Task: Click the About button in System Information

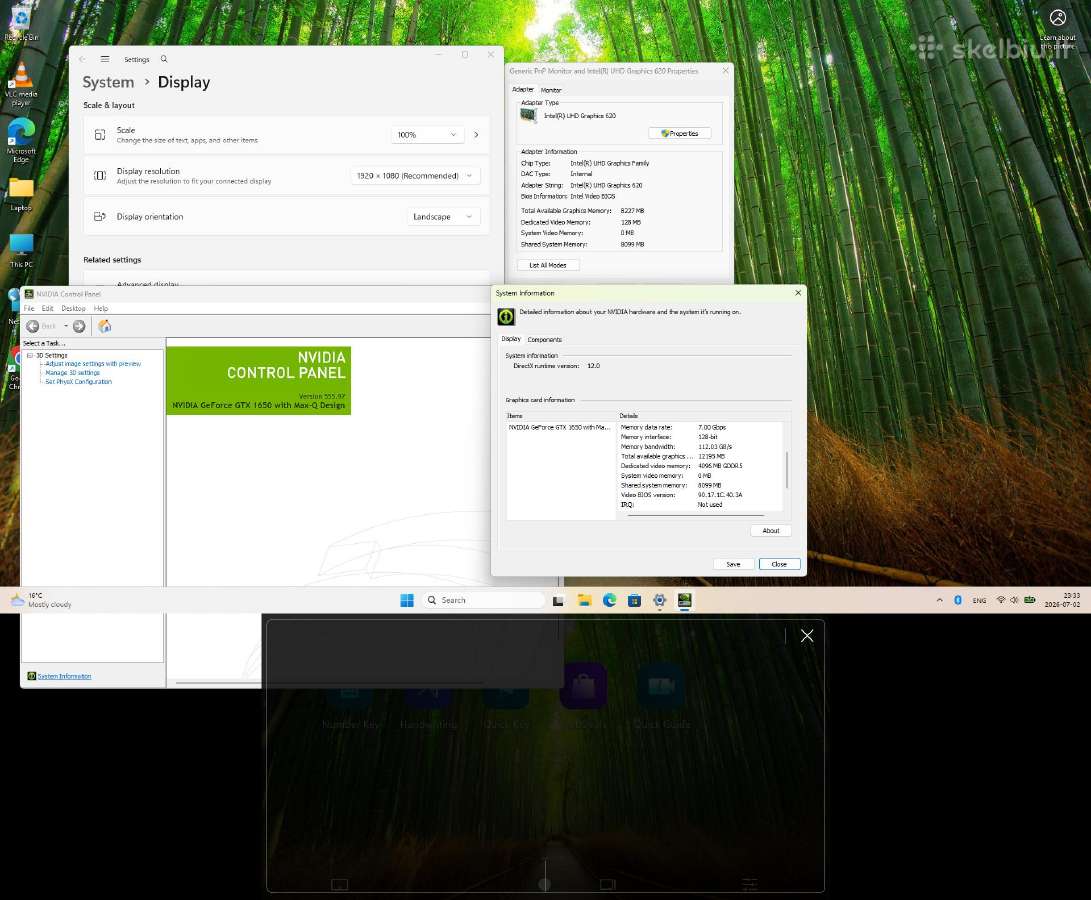Action: 771,530
